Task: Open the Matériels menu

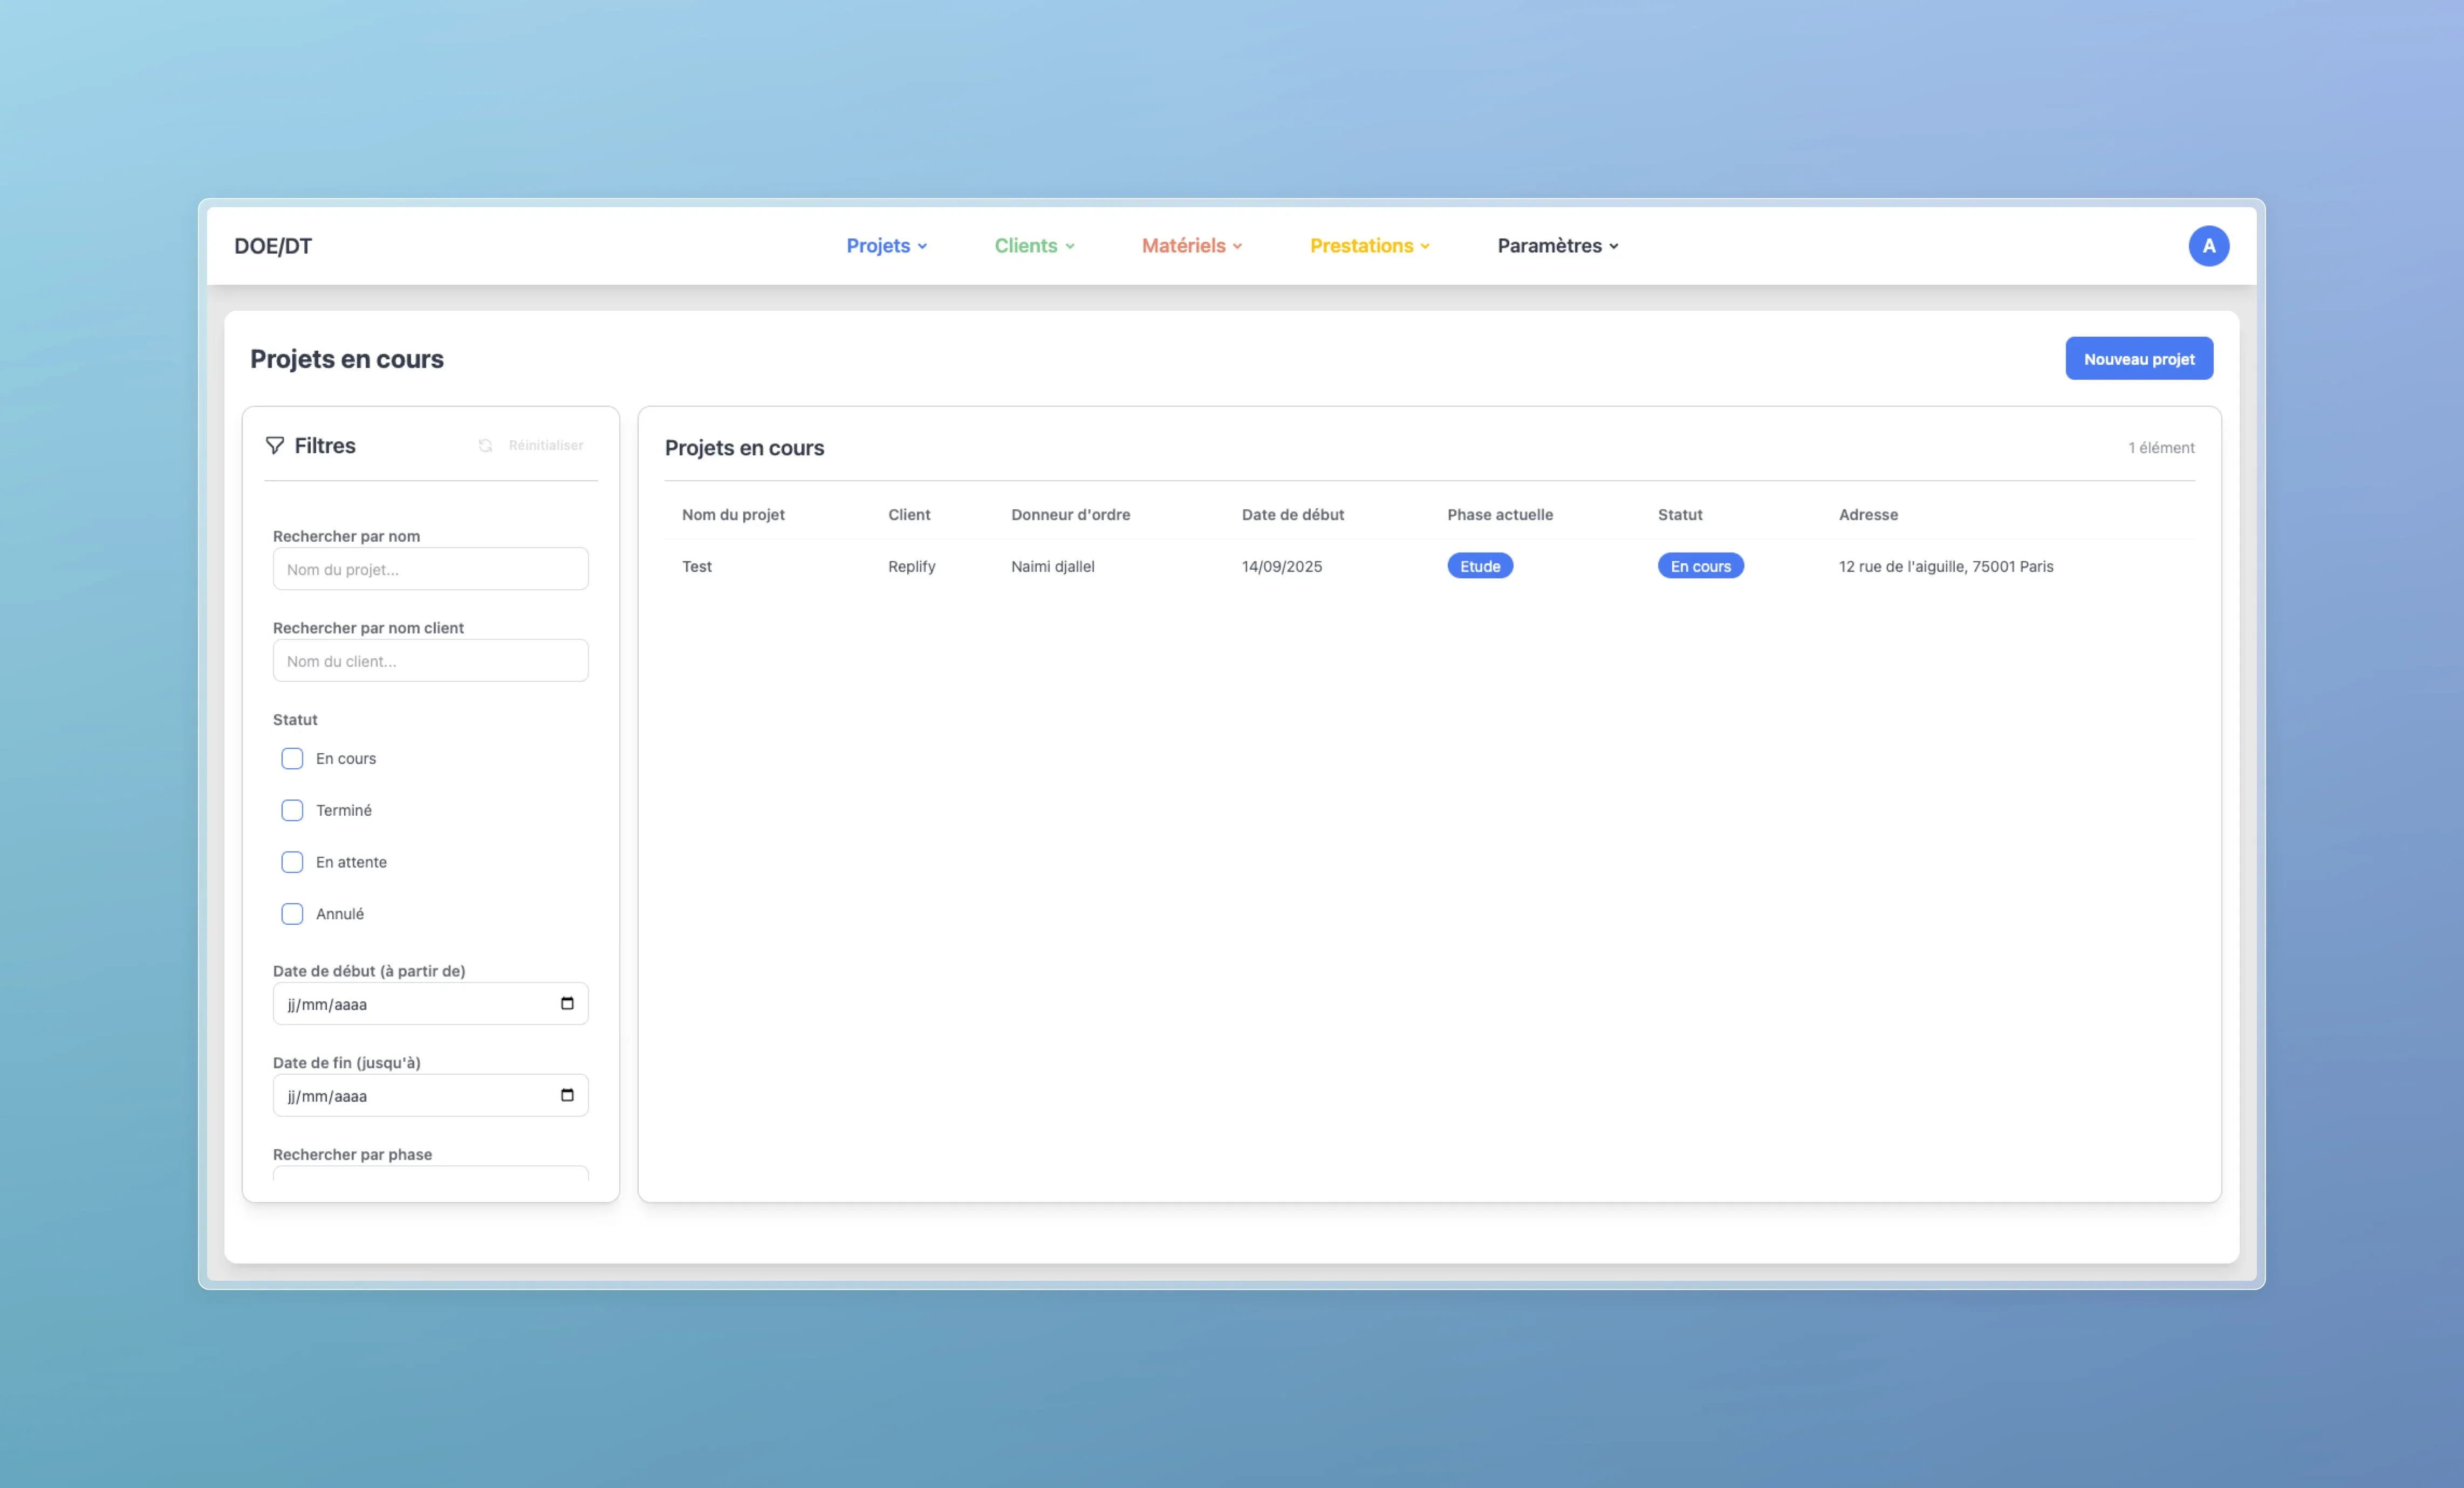Action: click(x=1191, y=246)
